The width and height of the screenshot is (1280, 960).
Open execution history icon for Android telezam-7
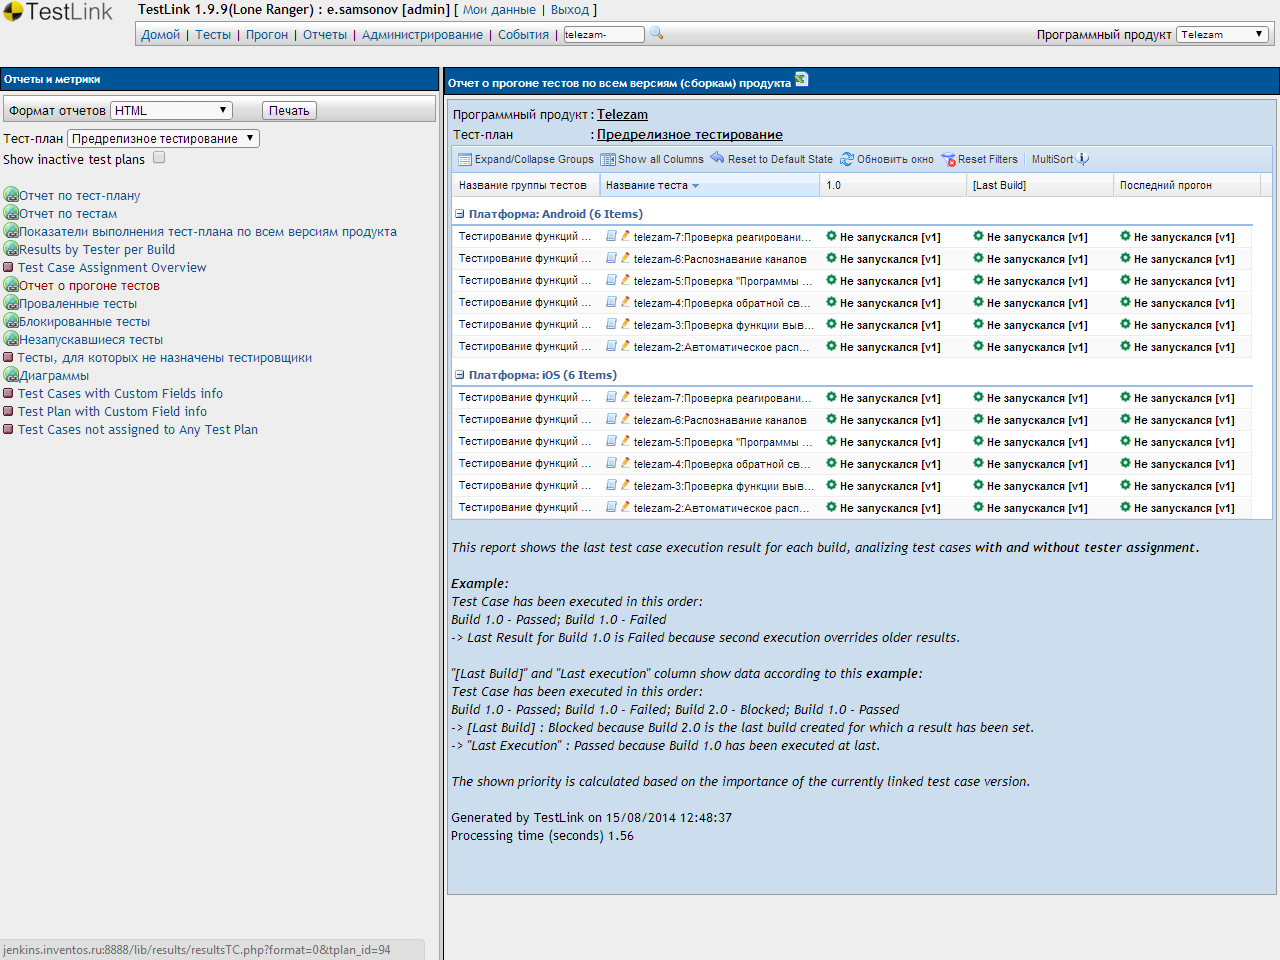point(611,236)
